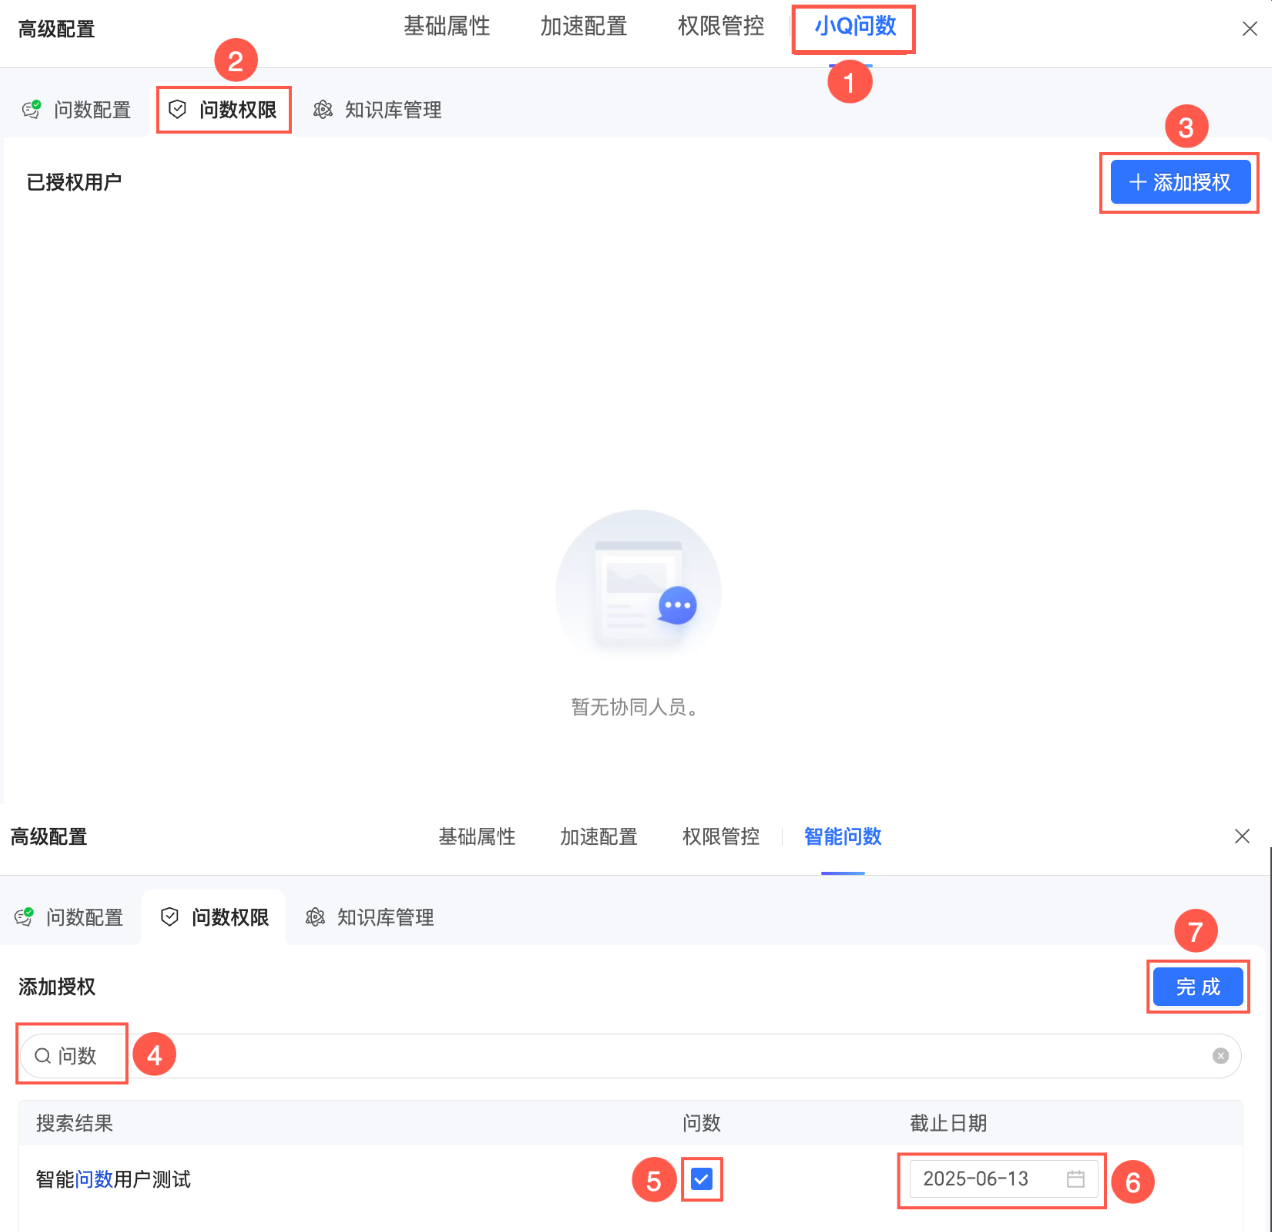Click calendar icon in the date field
The width and height of the screenshot is (1272, 1232).
click(1076, 1179)
